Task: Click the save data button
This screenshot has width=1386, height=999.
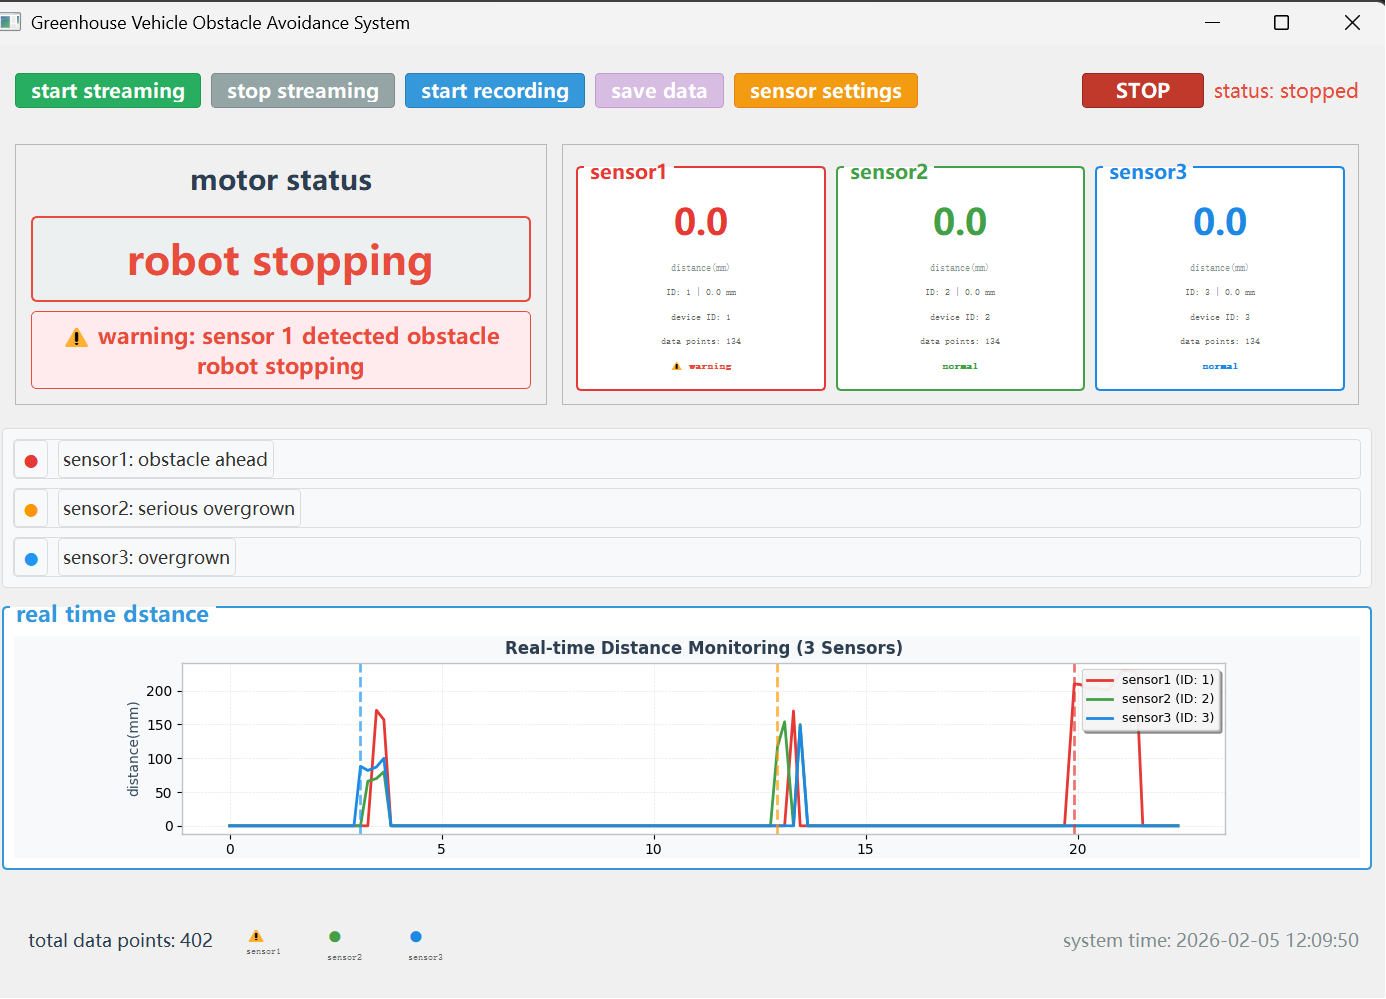Action: (x=659, y=91)
